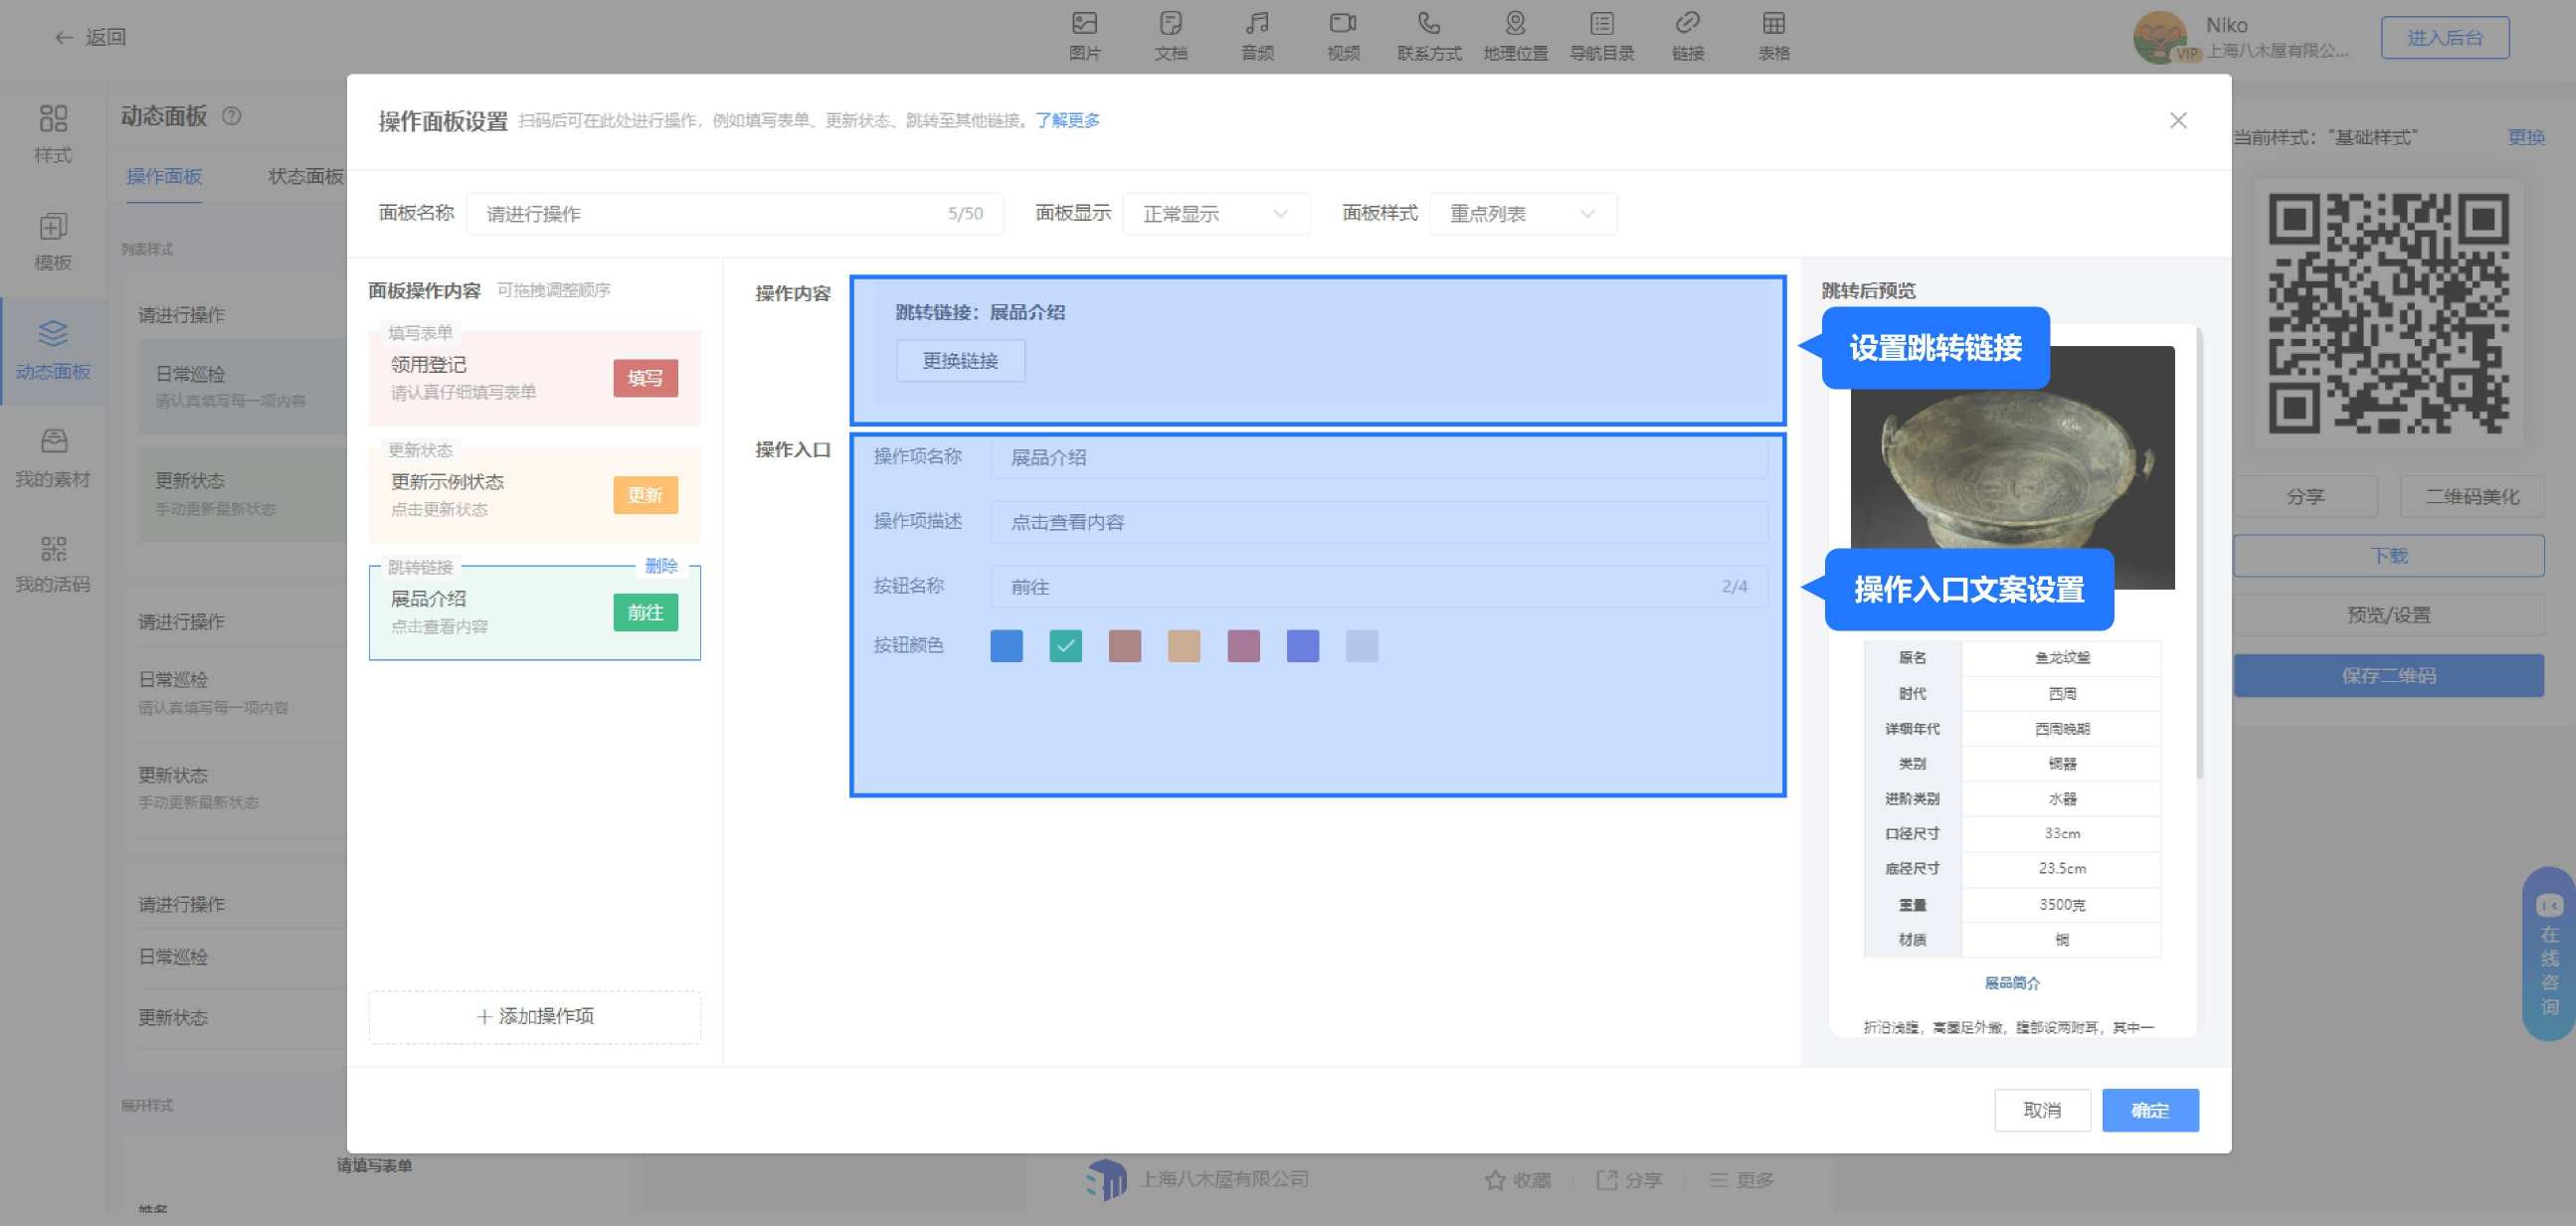Click the 分享 icon in bottom bar
Screen dimensions: 2576x1226
pos(1606,1180)
